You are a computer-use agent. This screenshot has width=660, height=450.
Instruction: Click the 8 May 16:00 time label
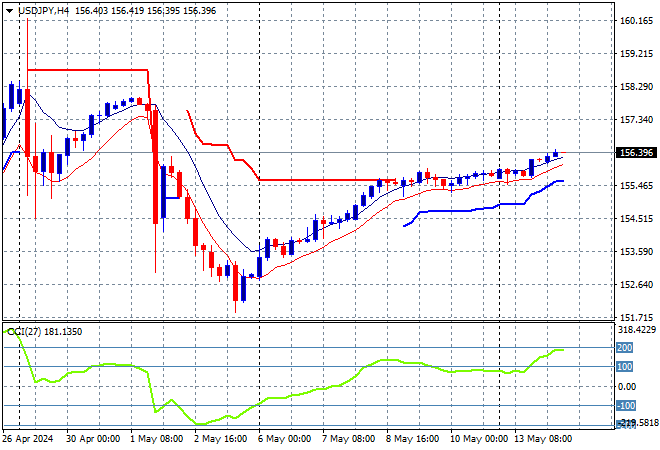point(412,439)
